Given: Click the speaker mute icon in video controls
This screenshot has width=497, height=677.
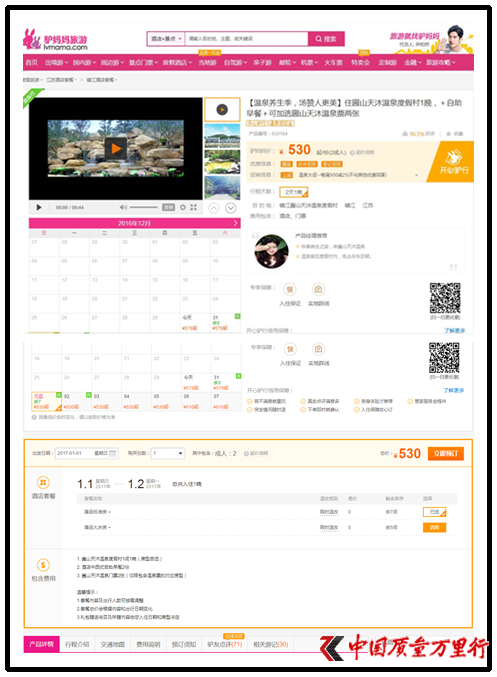Looking at the screenshot, I should coord(123,208).
